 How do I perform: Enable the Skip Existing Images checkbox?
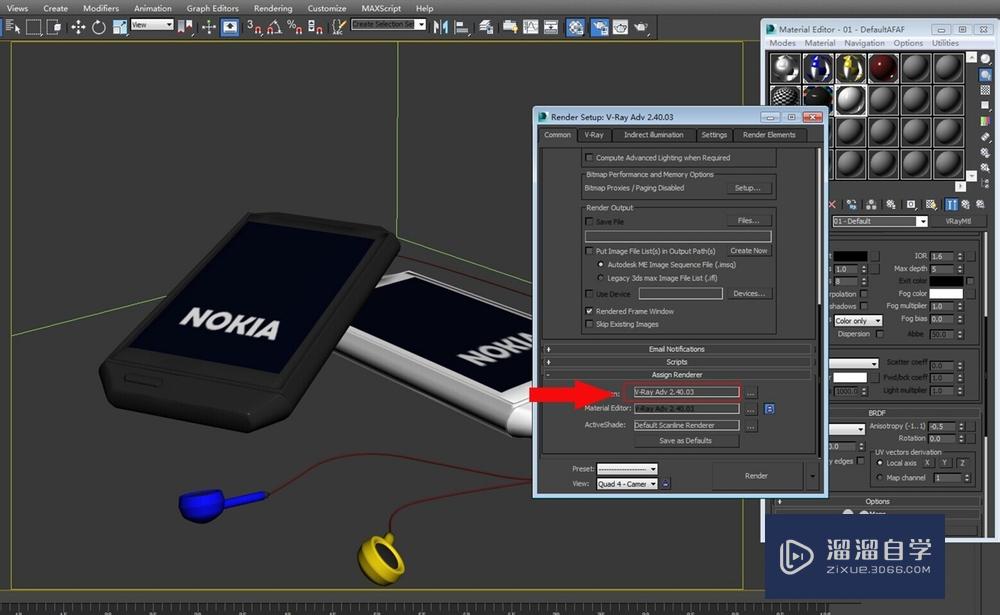pos(589,324)
